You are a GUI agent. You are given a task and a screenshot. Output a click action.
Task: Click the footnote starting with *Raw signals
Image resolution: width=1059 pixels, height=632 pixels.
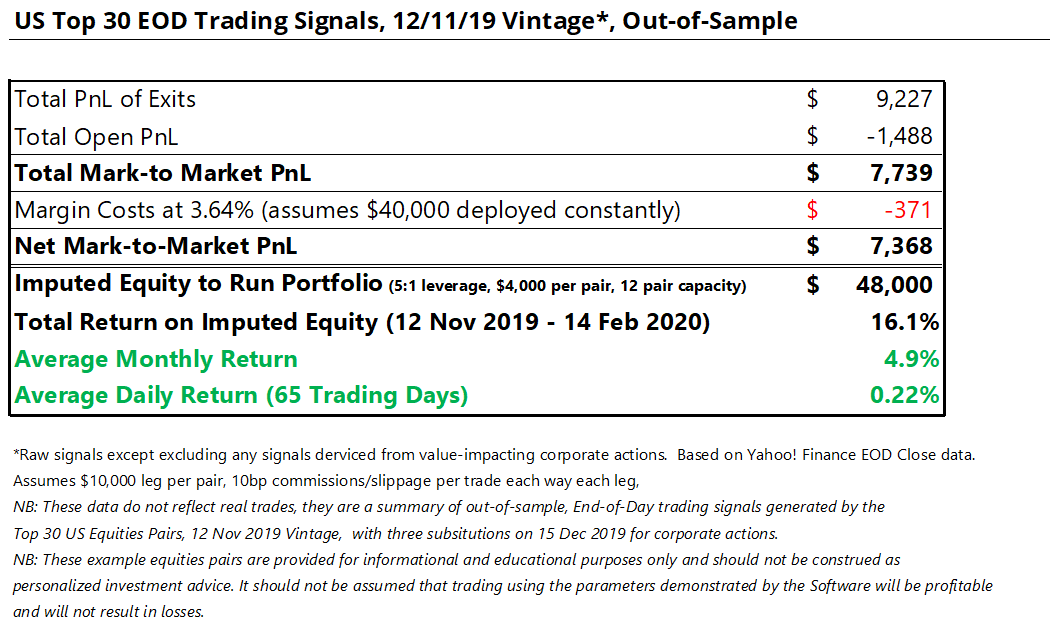tap(494, 454)
